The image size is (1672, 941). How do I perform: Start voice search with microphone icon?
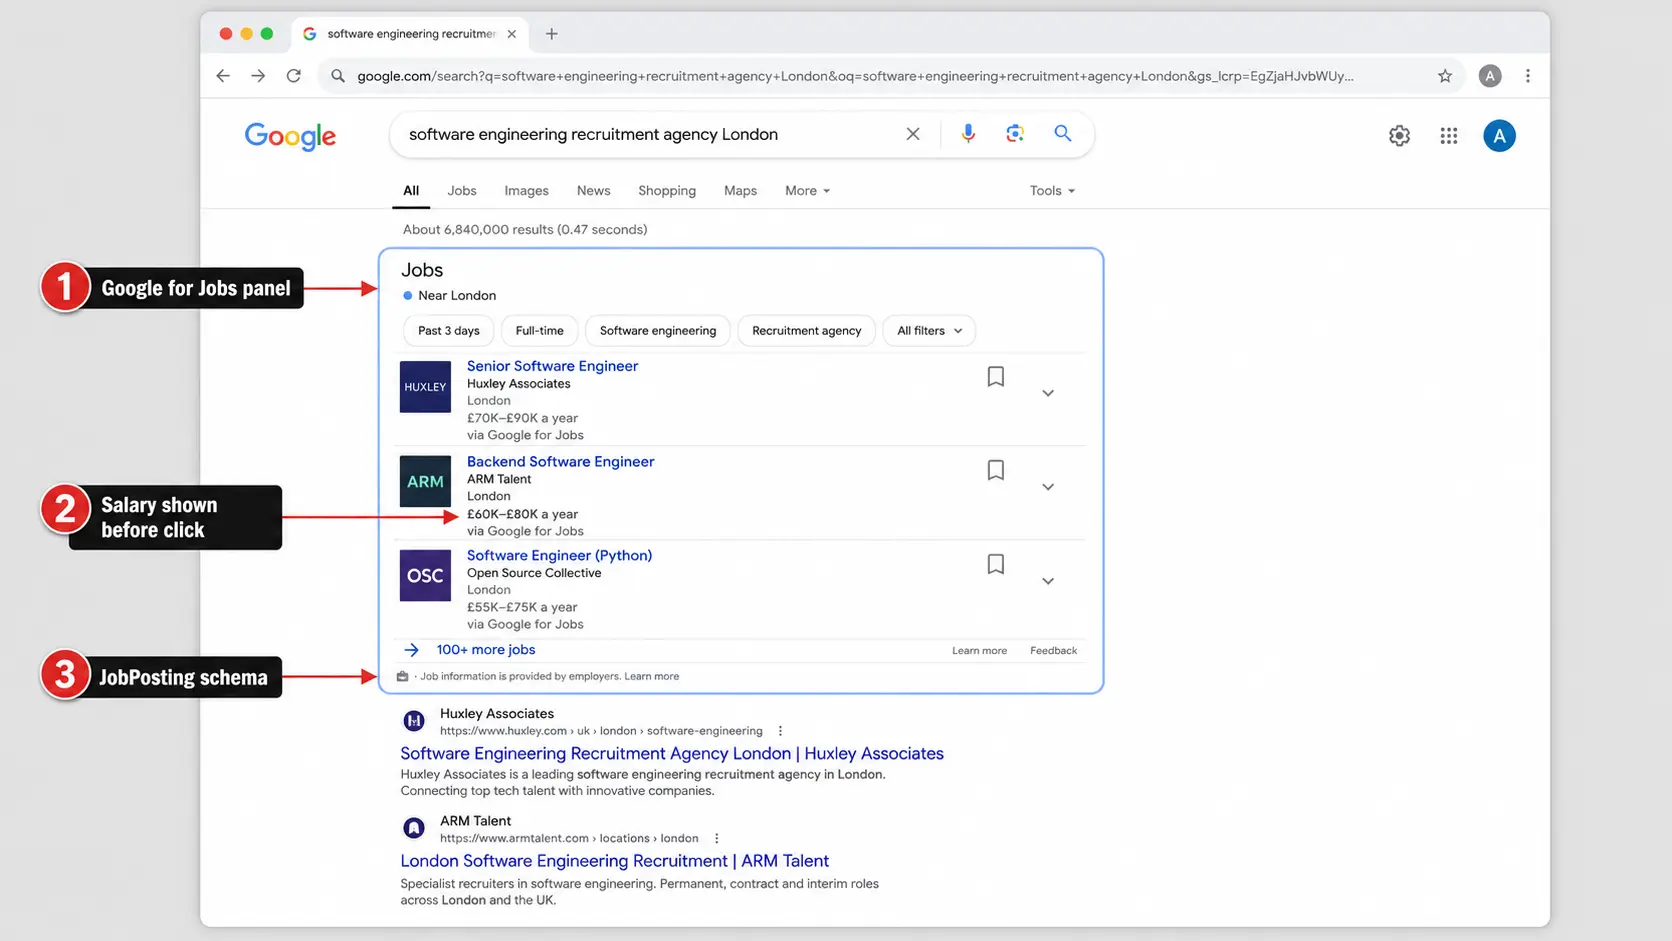point(968,134)
